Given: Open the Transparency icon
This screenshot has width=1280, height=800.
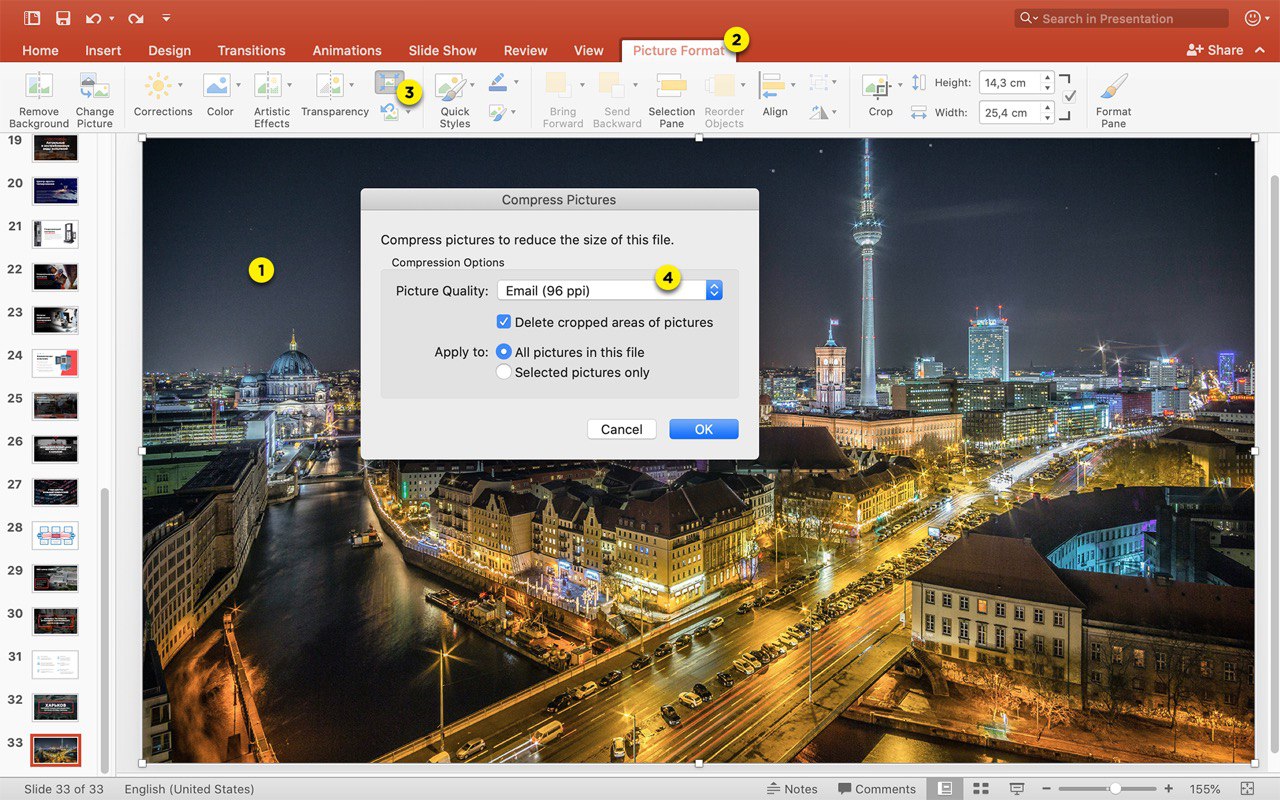Looking at the screenshot, I should click(x=329, y=85).
